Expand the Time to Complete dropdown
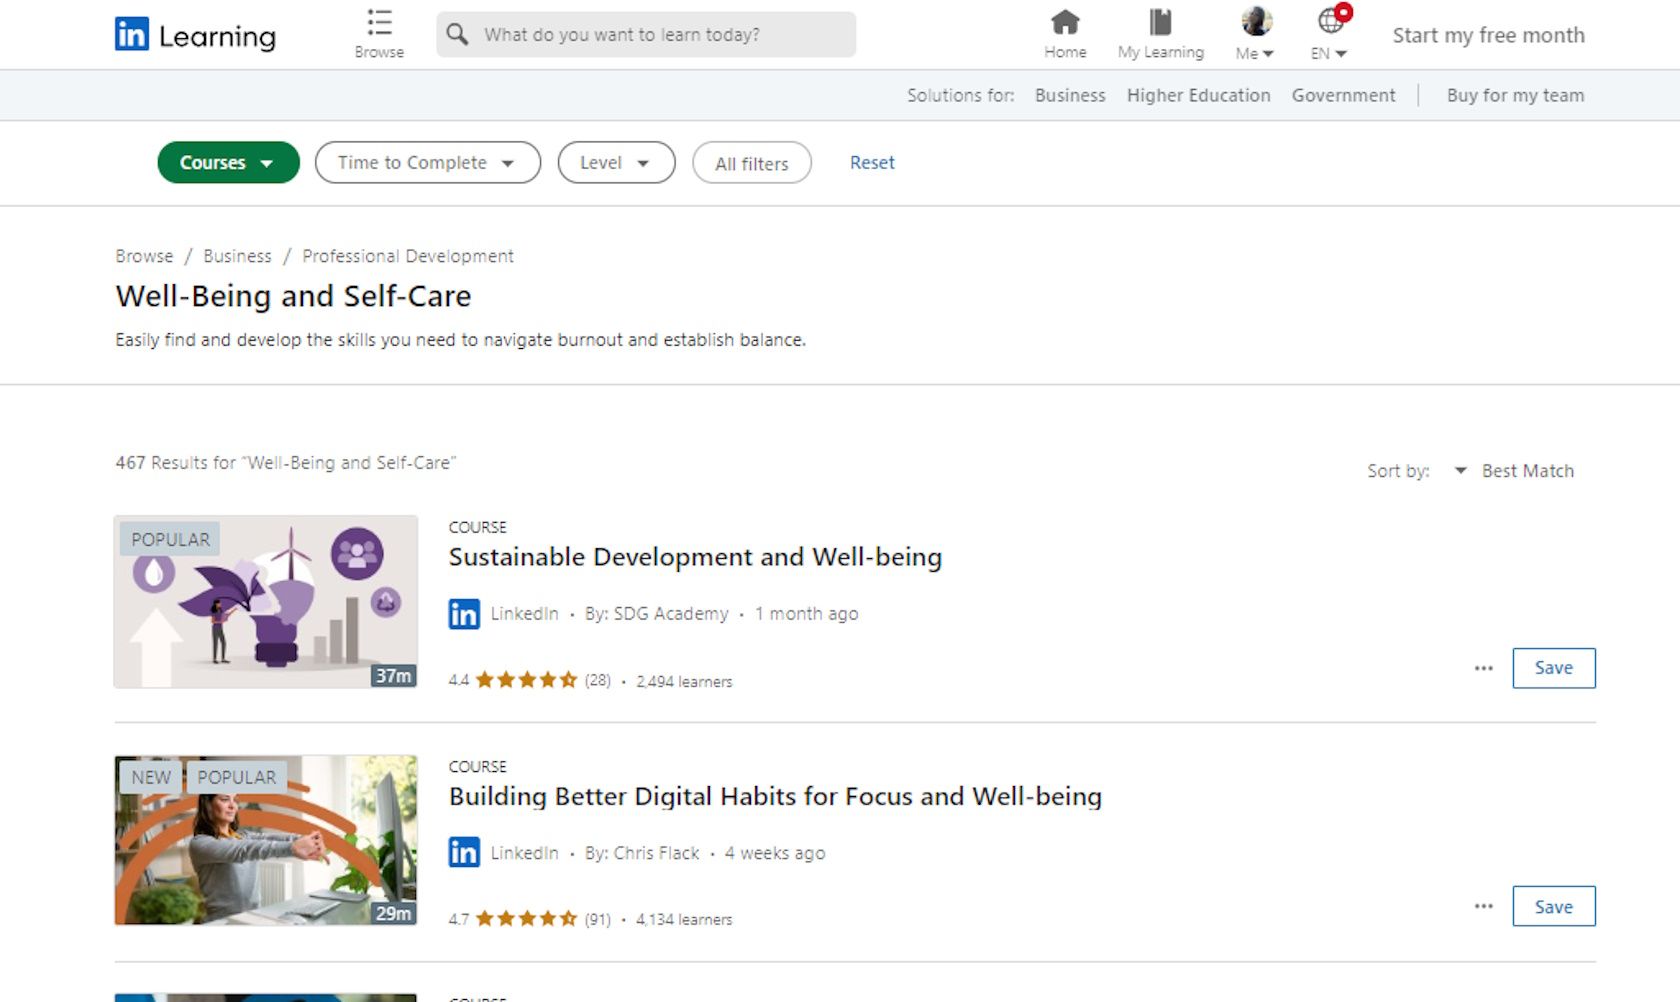 point(427,162)
